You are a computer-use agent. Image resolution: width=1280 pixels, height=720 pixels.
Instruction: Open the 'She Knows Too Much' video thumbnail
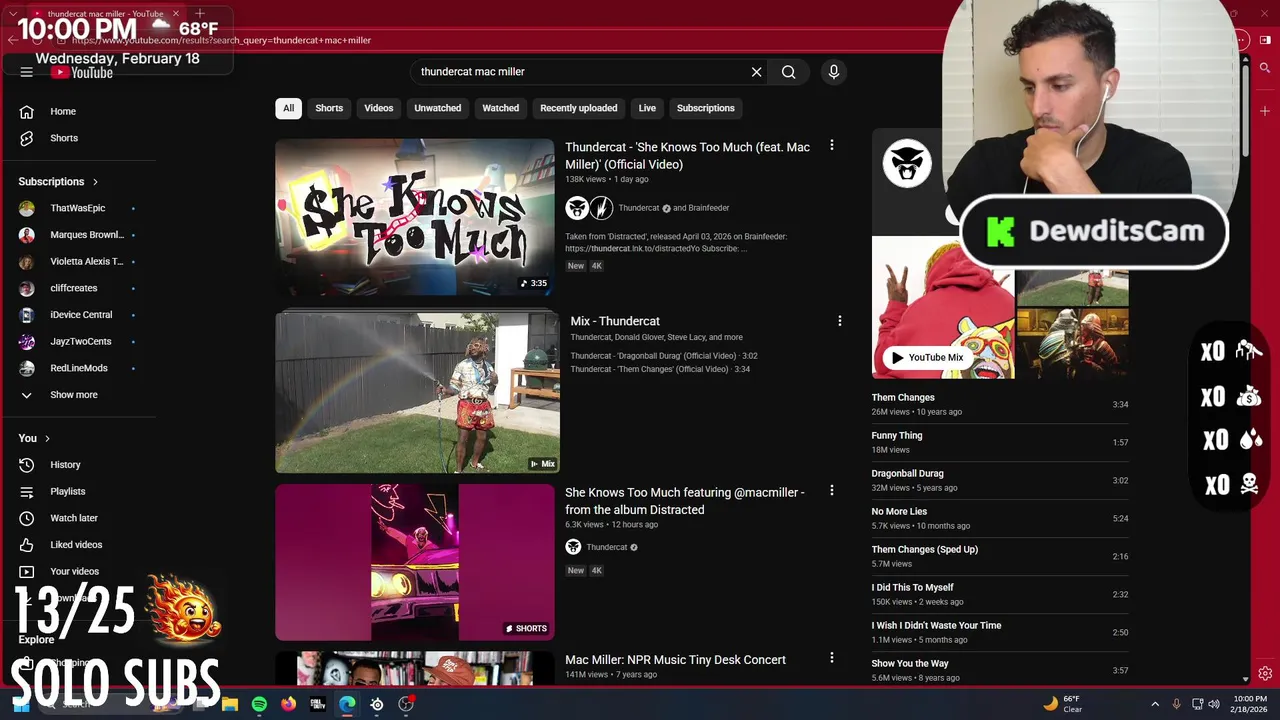click(x=415, y=217)
